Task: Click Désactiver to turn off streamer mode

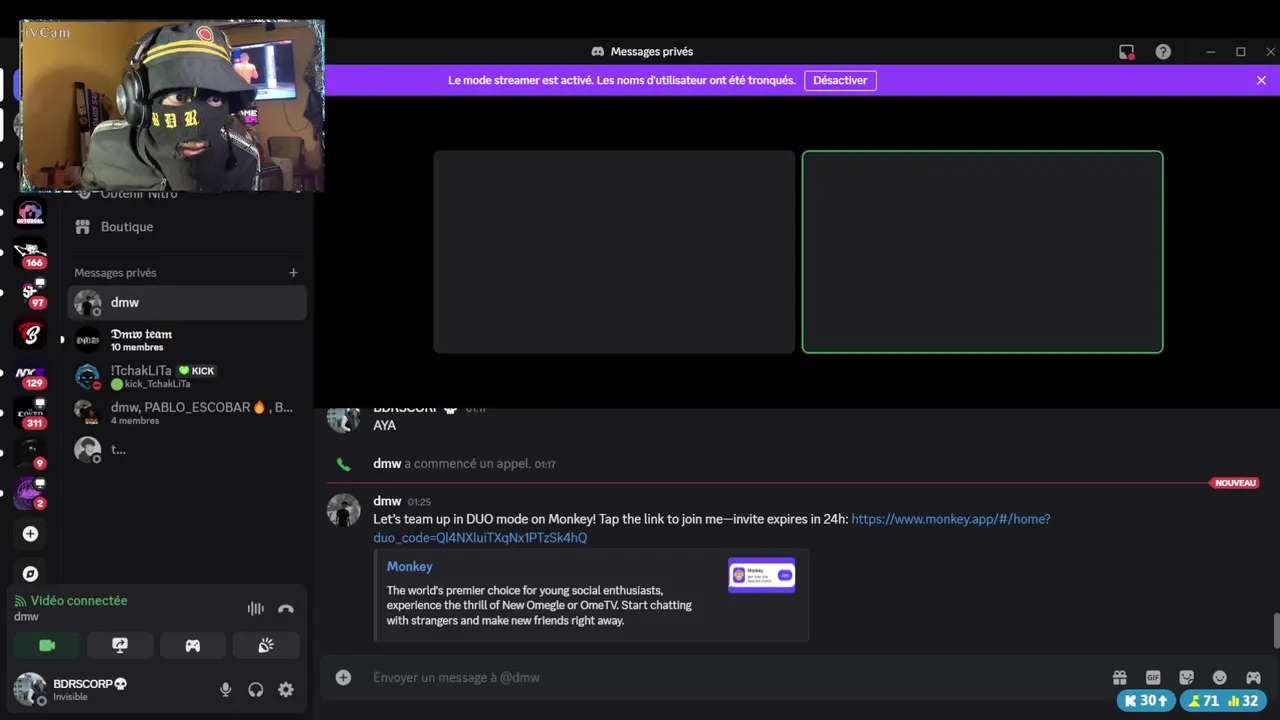Action: point(840,80)
